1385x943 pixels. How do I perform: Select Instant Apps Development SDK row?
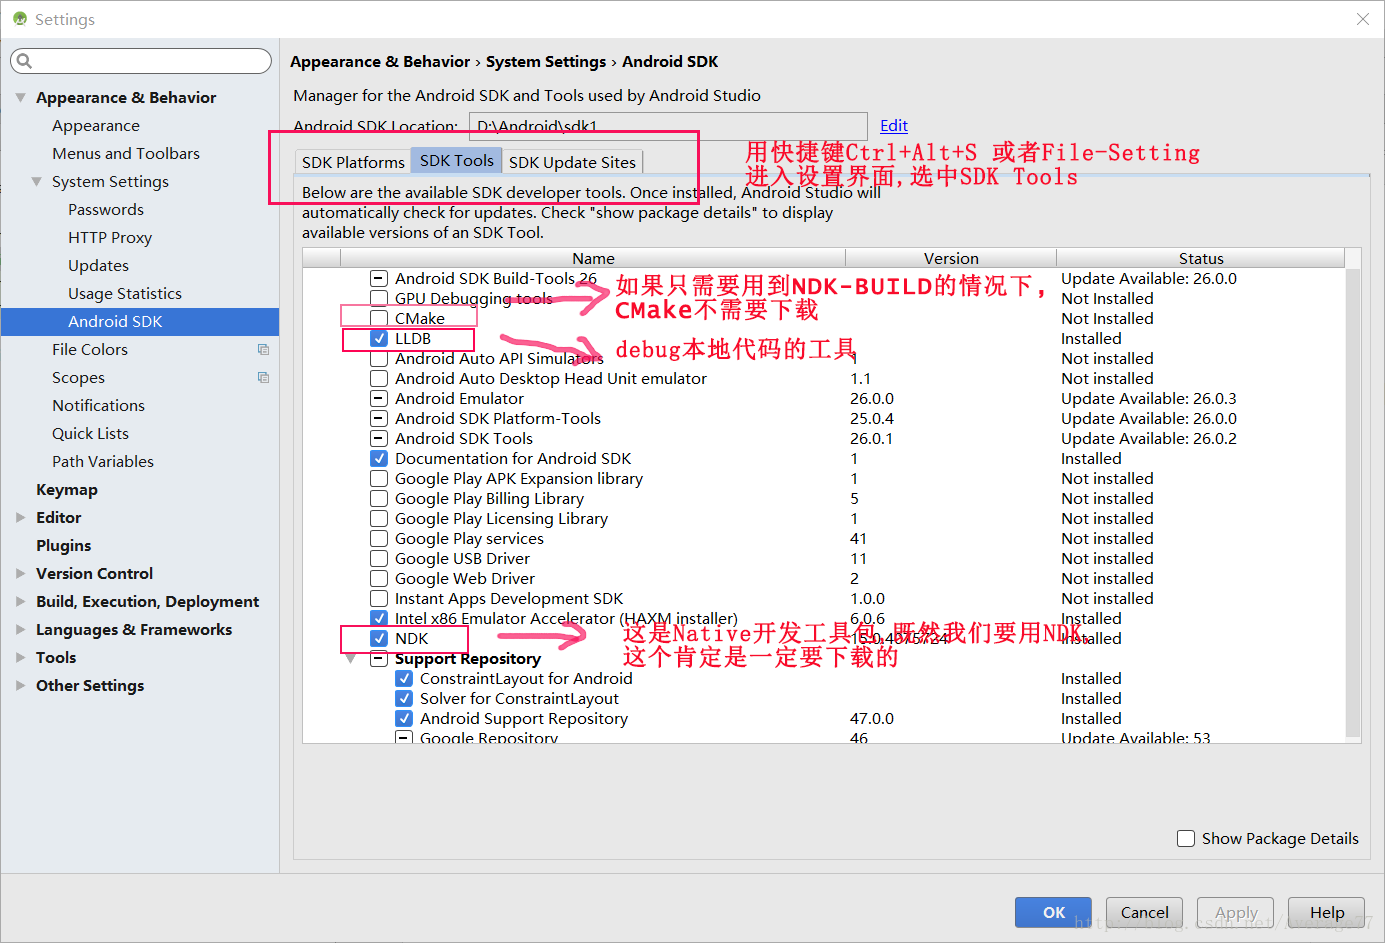pos(824,598)
